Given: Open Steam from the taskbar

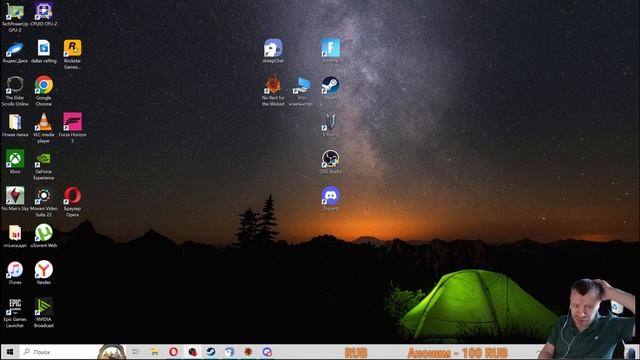Looking at the screenshot, I should [x=211, y=352].
